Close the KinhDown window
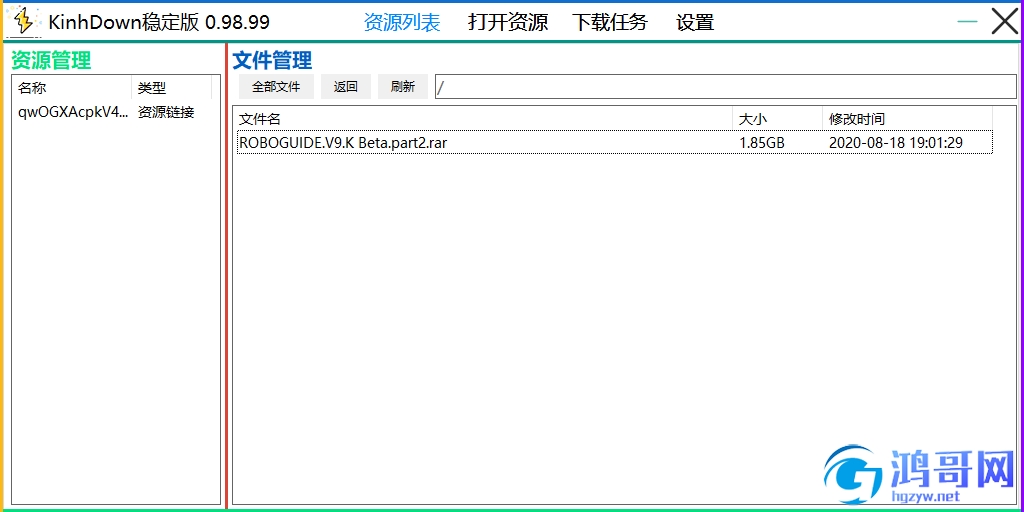 (1004, 22)
